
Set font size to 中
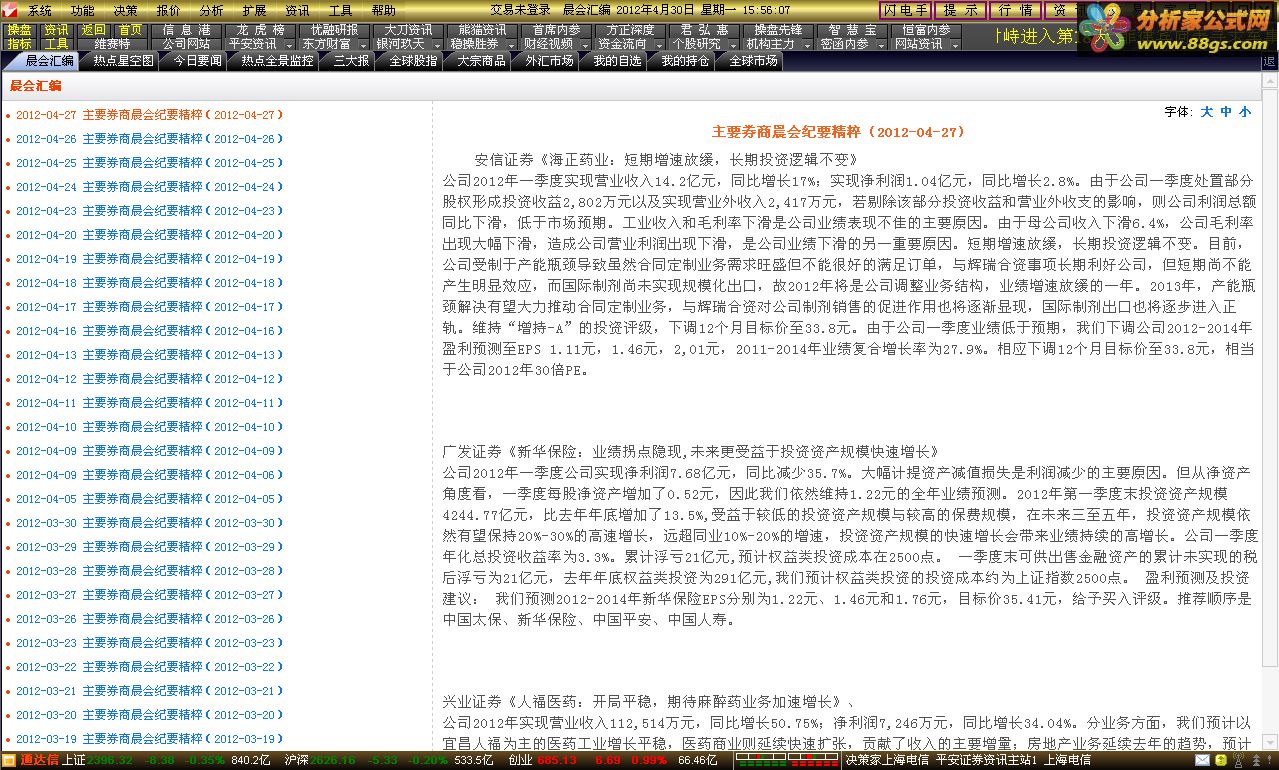tap(1226, 112)
